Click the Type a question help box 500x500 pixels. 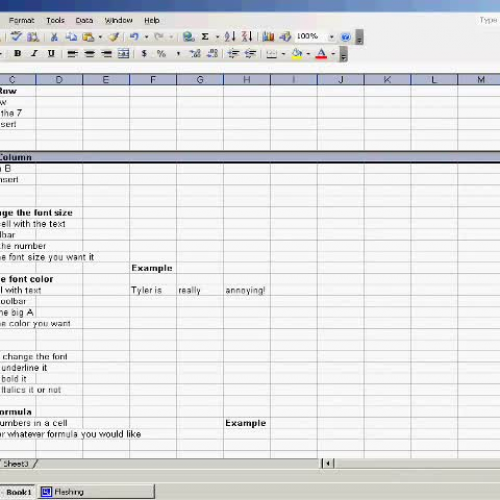(488, 21)
